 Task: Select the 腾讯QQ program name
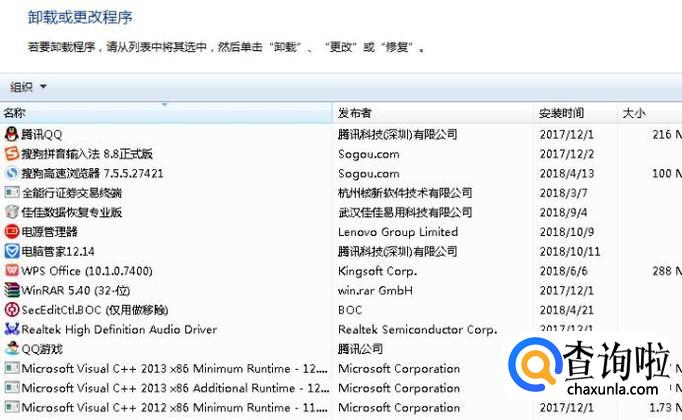pyautogui.click(x=42, y=135)
